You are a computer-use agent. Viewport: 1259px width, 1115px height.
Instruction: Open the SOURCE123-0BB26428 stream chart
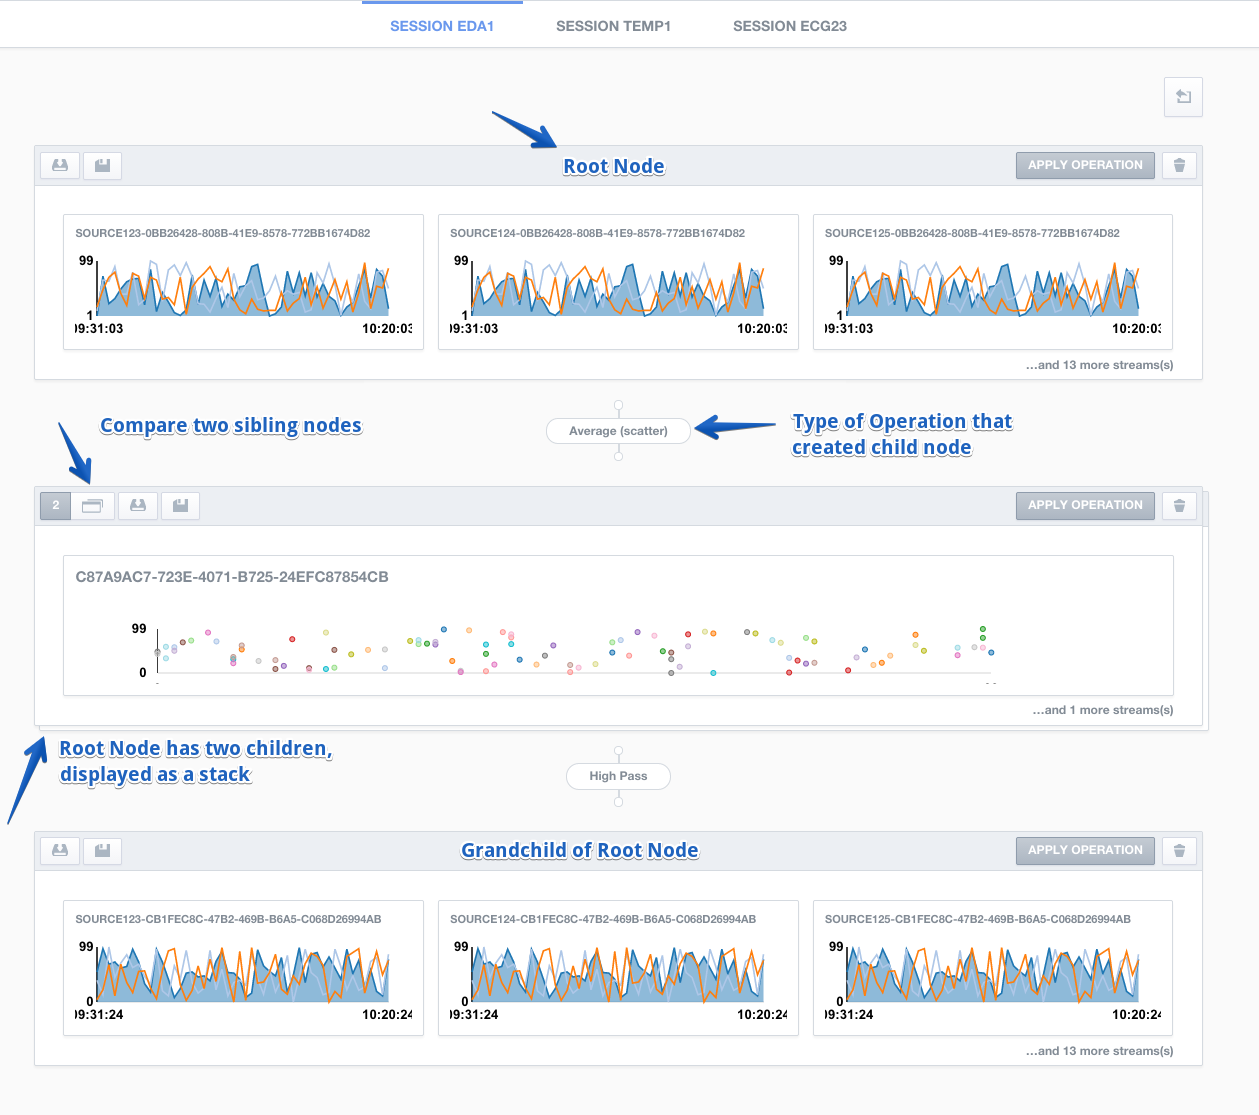tap(243, 282)
